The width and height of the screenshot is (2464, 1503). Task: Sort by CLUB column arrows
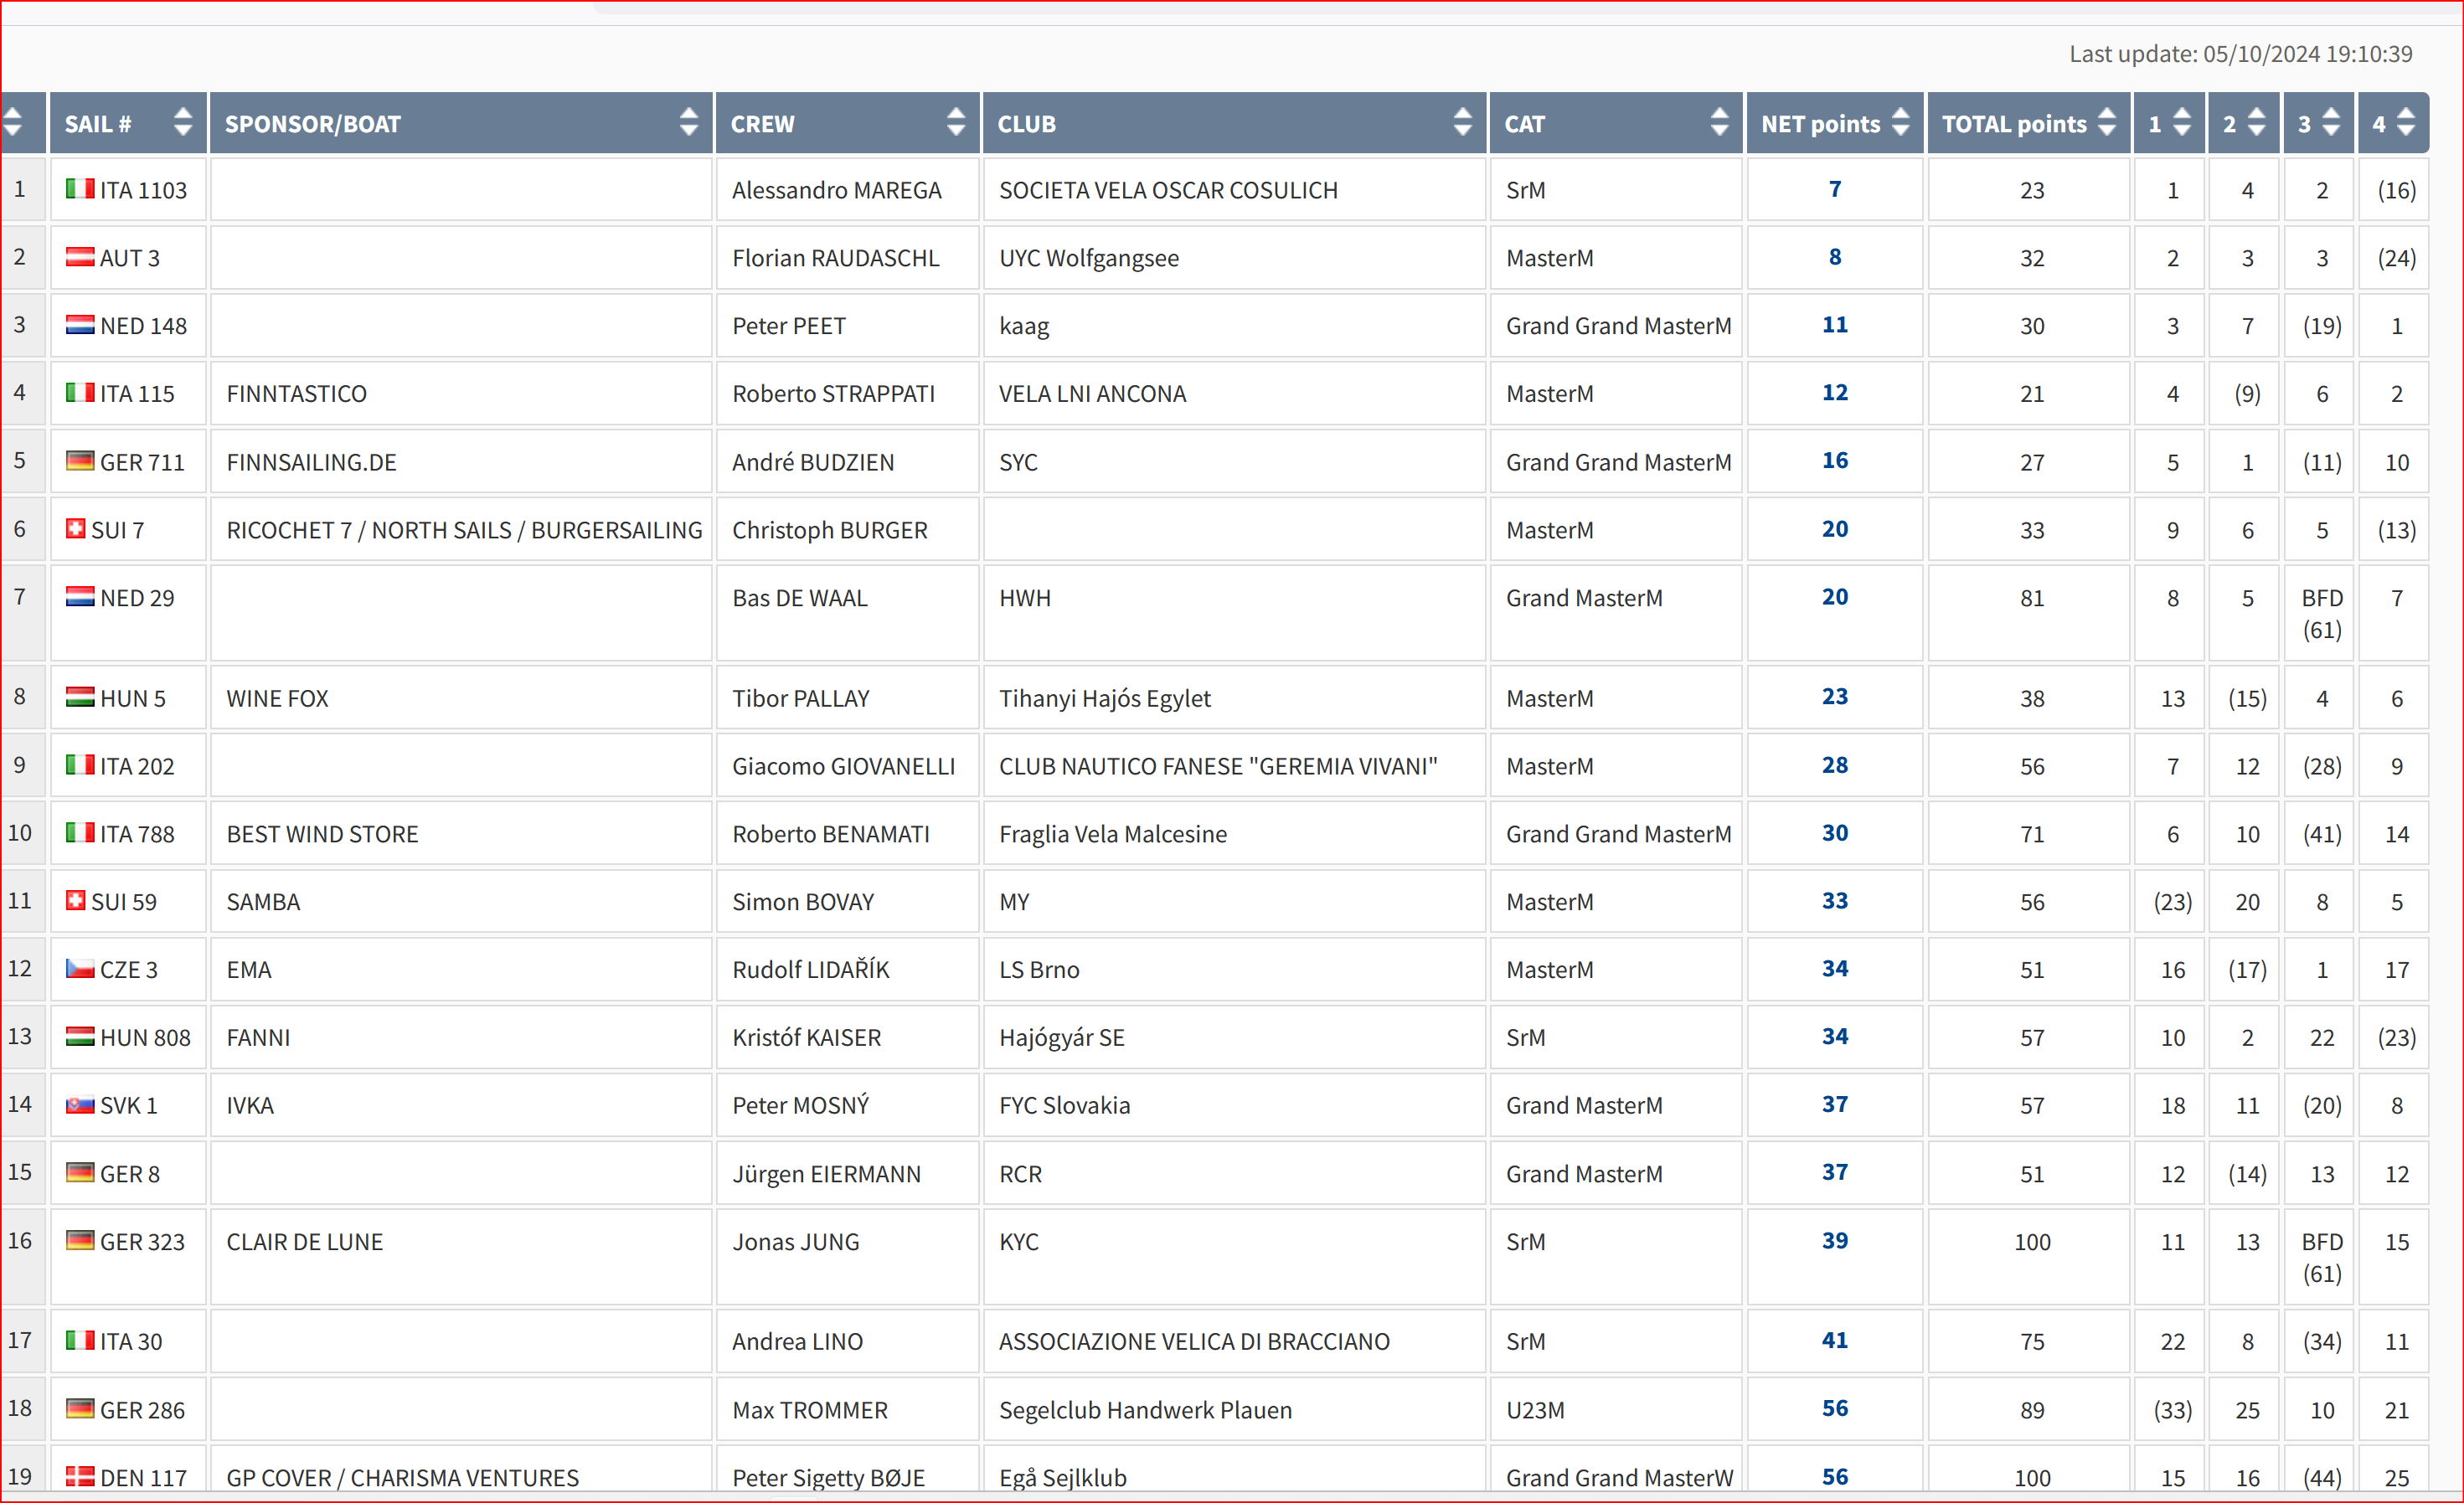pyautogui.click(x=1462, y=122)
